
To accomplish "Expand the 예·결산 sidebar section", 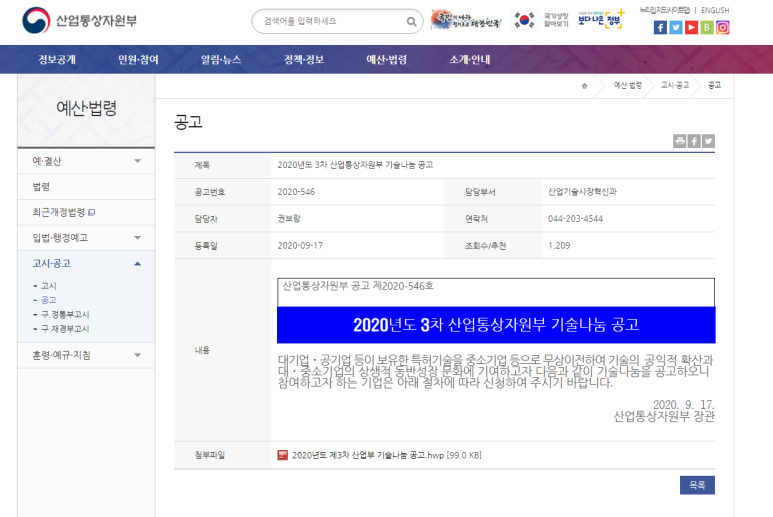I will pos(86,161).
